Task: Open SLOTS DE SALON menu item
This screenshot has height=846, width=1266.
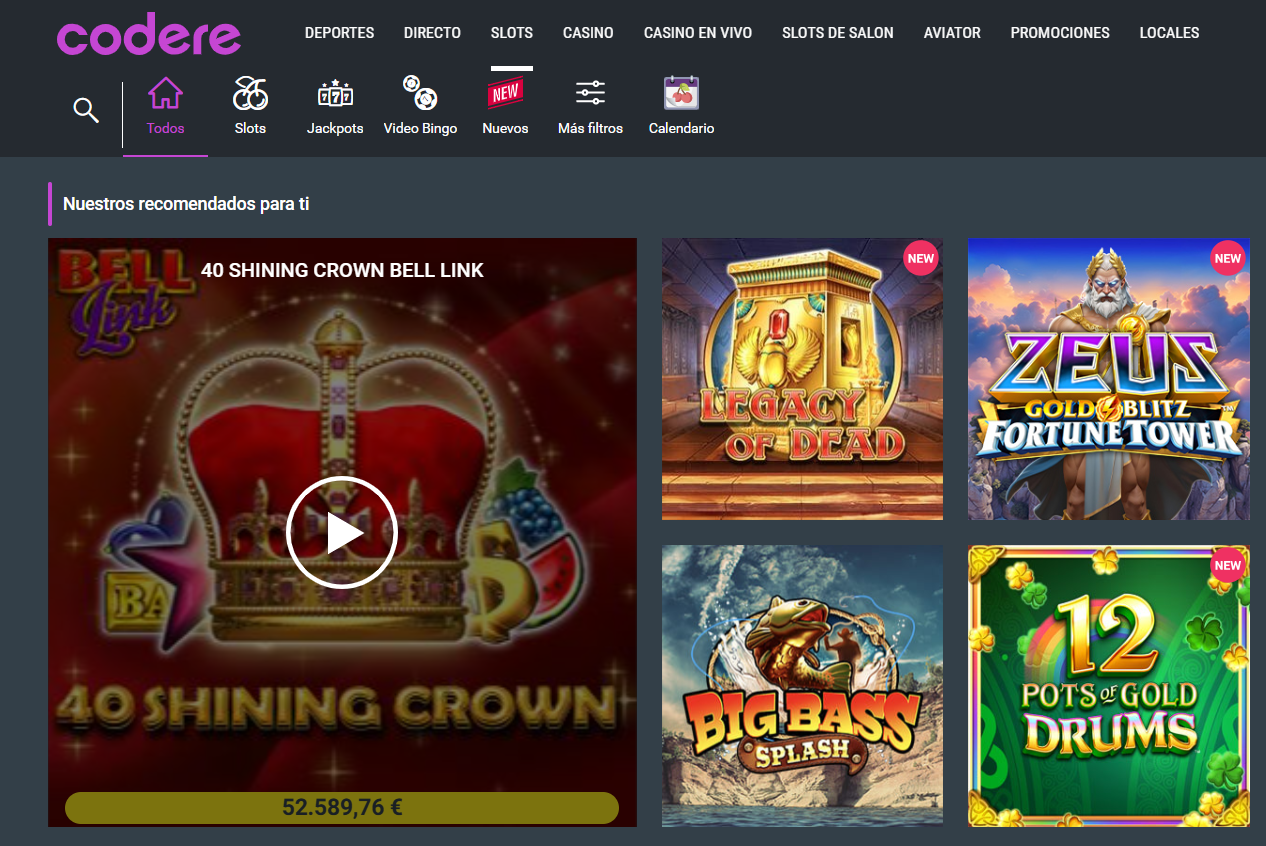Action: (838, 33)
